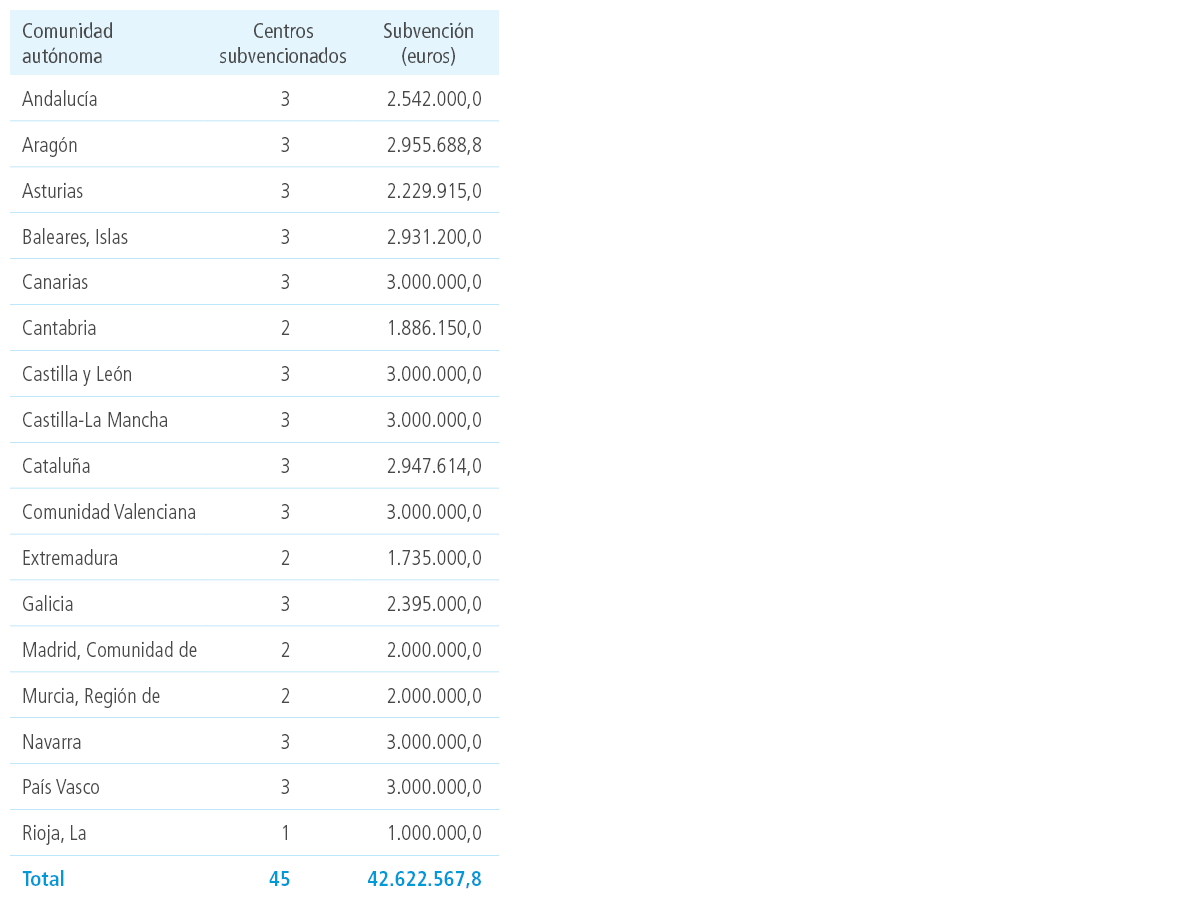The image size is (1180, 911).
Task: Select the Aragón subsidy value 2.955.688,8
Action: (434, 145)
